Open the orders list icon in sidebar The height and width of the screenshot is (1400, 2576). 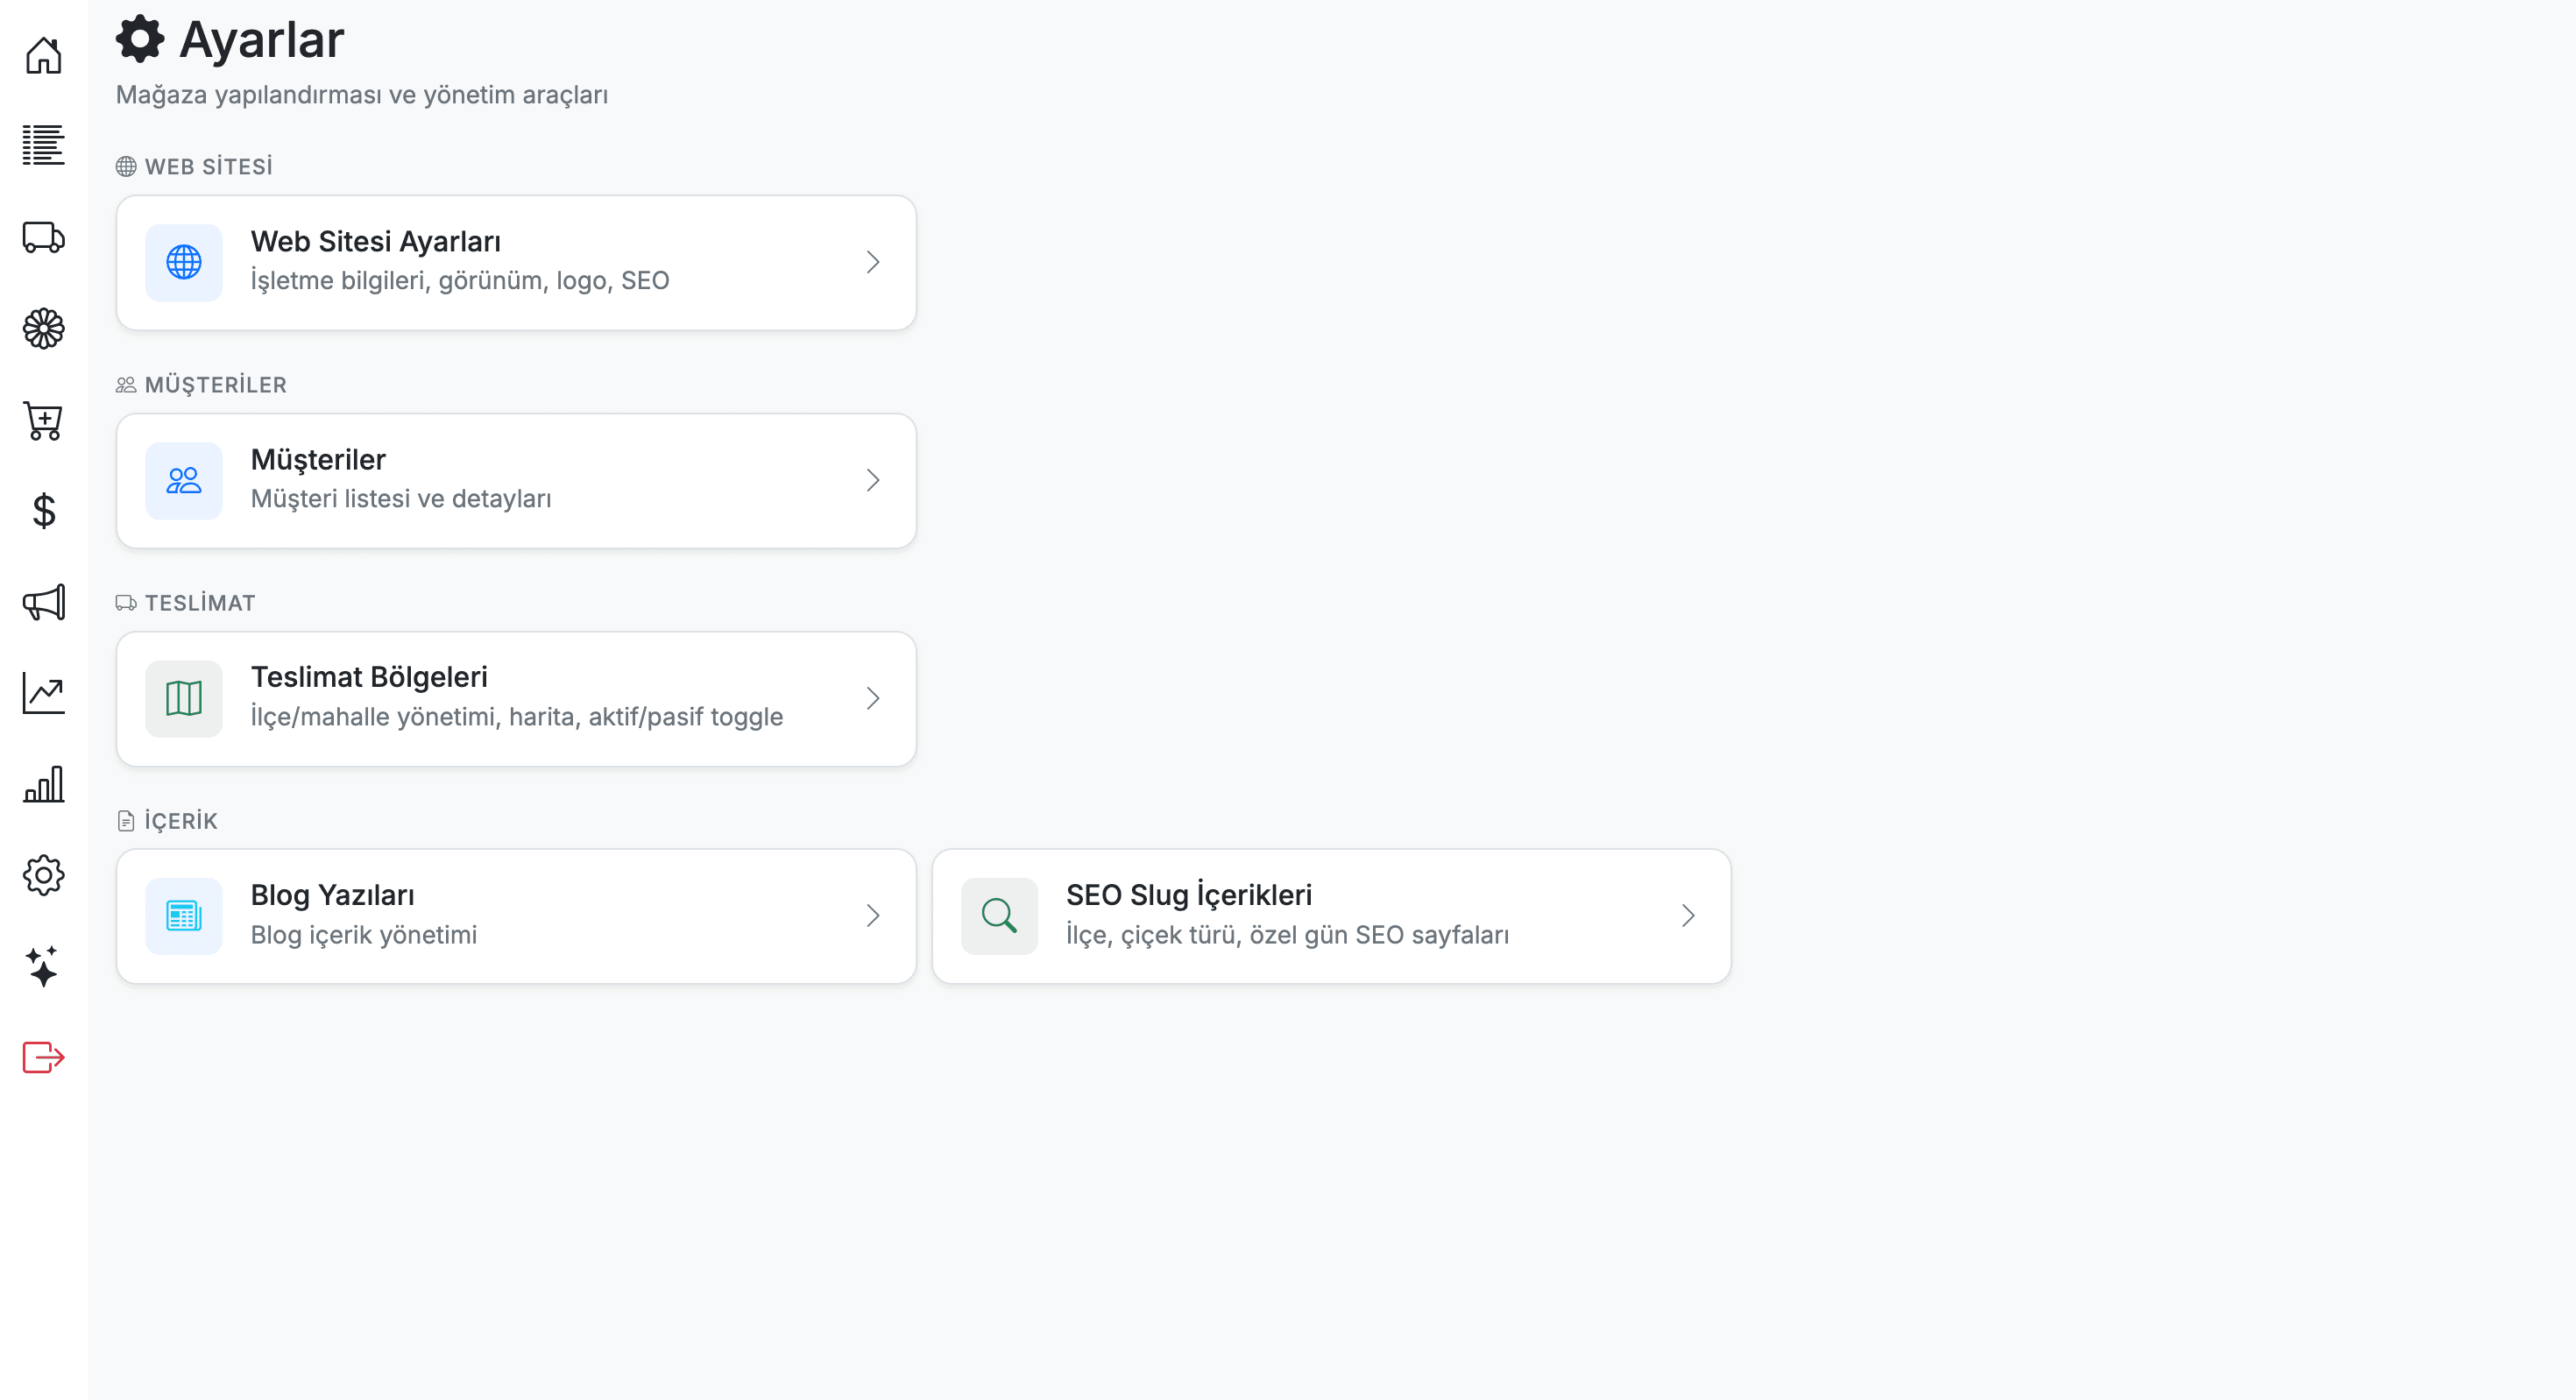coord(43,146)
